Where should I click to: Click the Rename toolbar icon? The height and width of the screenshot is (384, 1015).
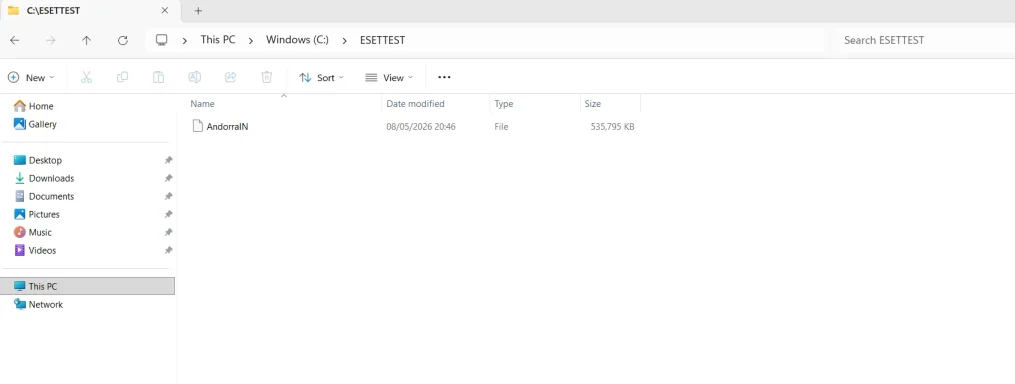tap(194, 78)
